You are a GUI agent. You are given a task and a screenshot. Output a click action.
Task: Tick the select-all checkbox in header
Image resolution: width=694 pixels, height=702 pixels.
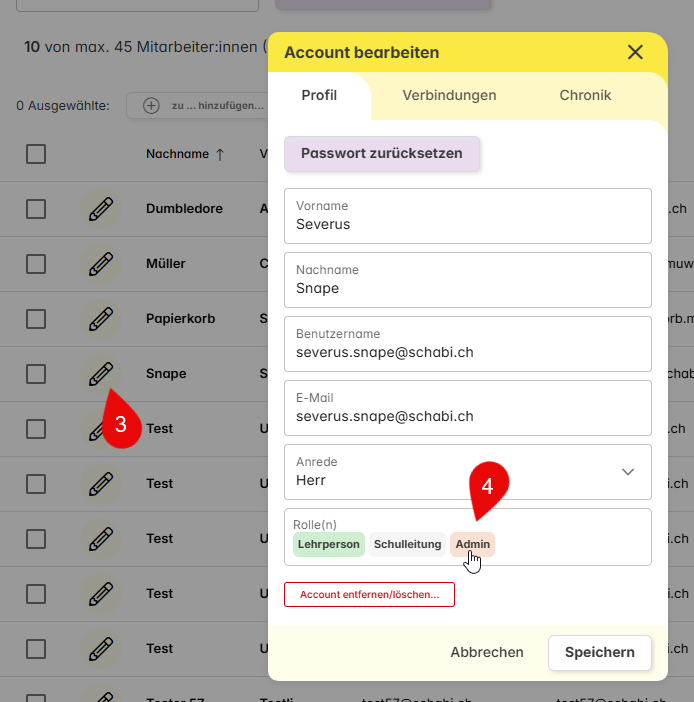click(36, 154)
